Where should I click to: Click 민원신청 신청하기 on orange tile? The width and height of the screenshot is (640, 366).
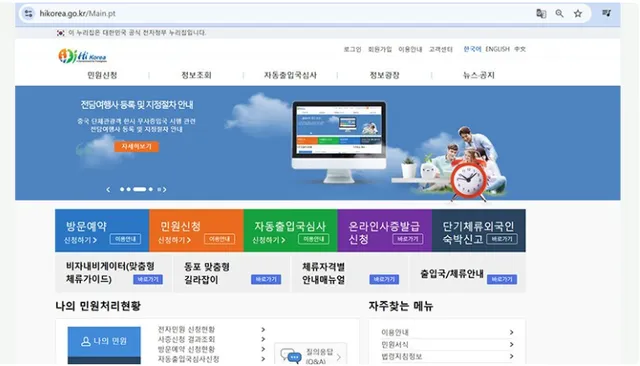tap(174, 240)
